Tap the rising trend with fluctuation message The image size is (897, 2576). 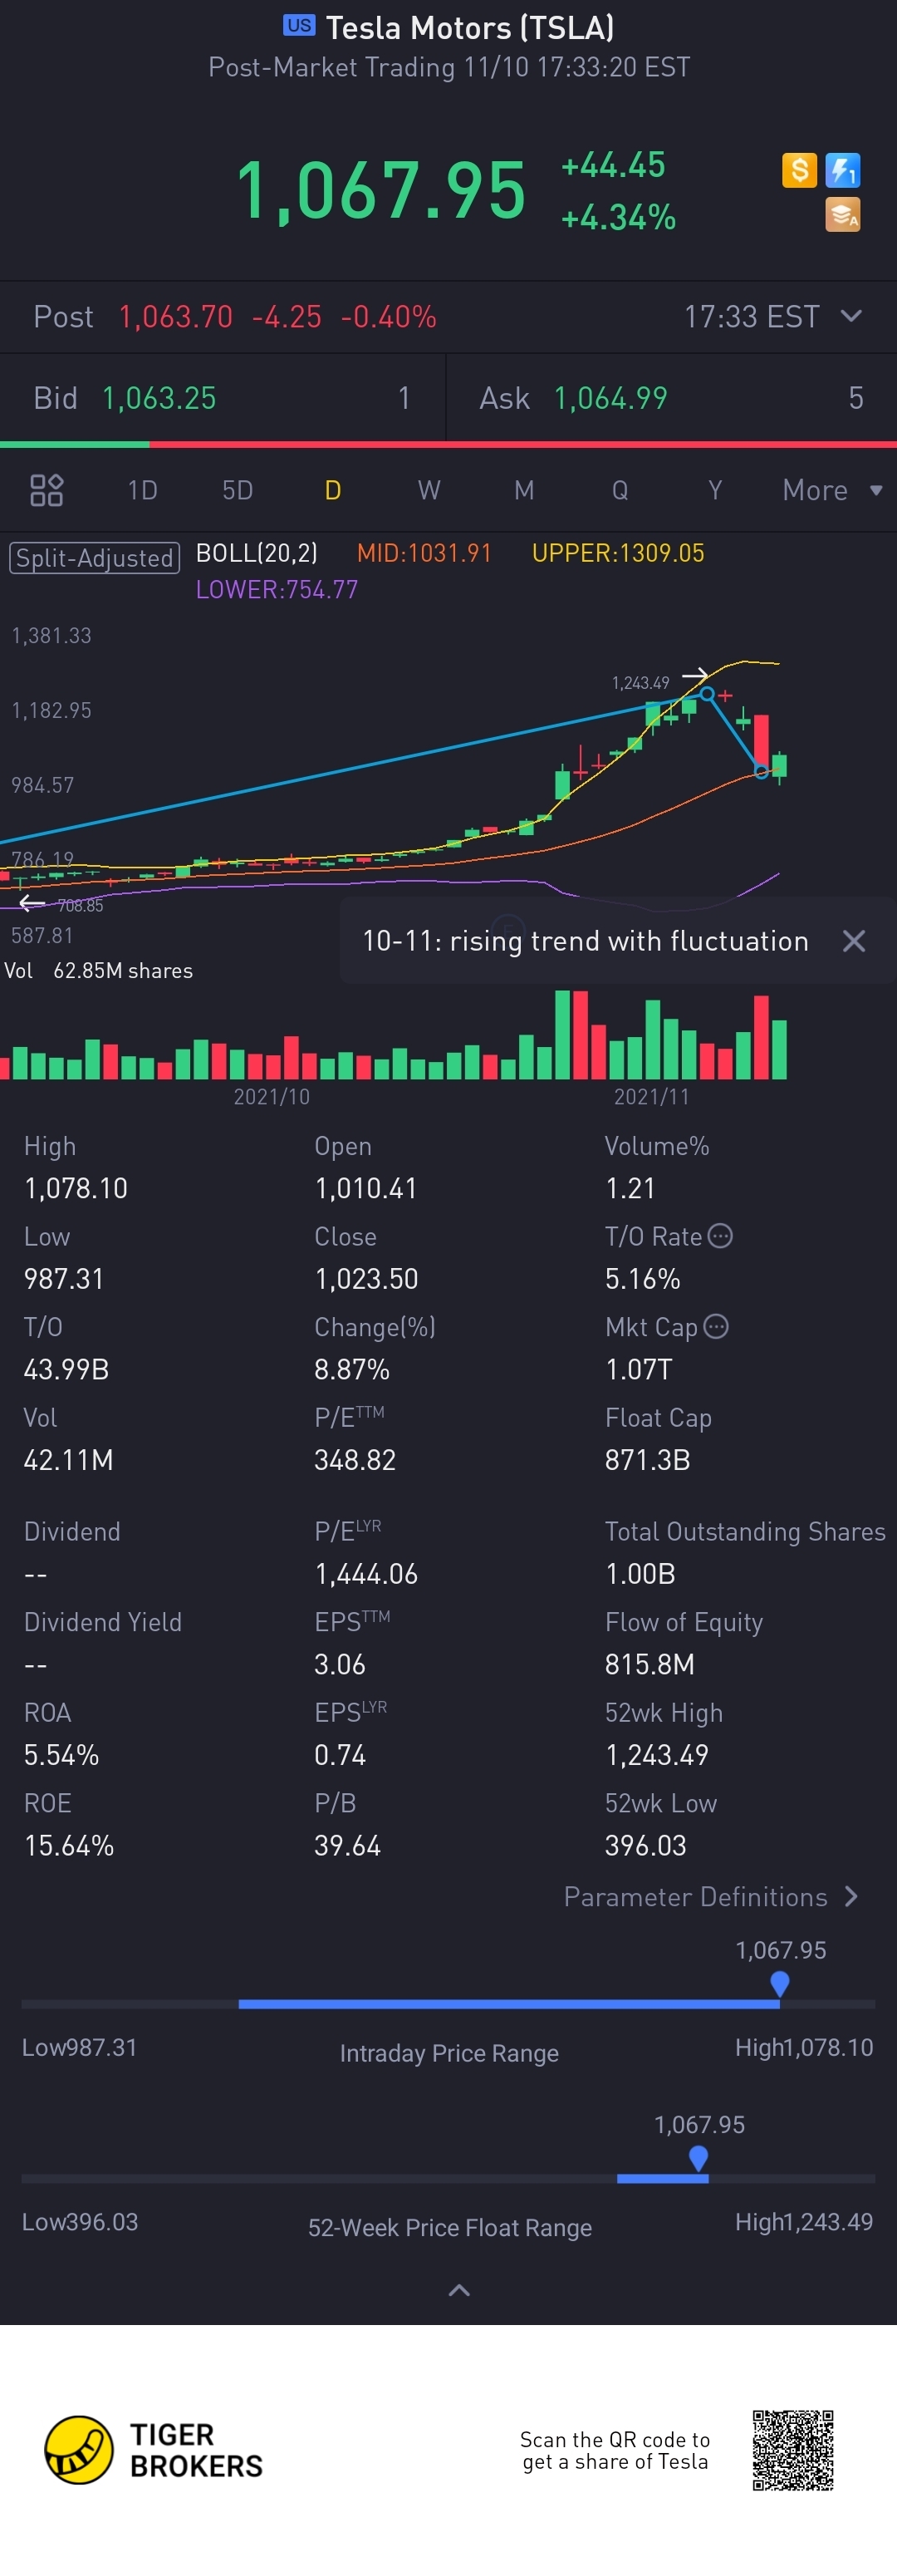tap(585, 941)
